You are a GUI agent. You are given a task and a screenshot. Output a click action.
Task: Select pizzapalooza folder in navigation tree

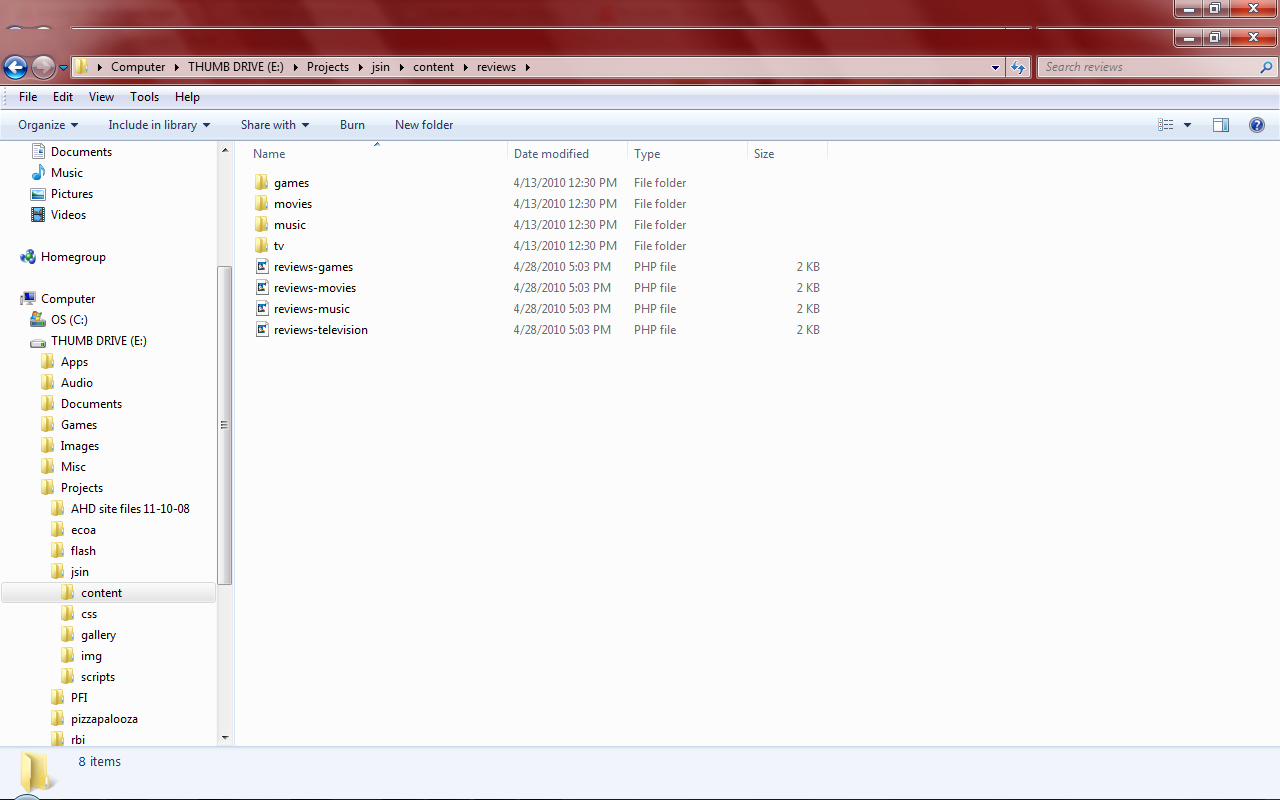point(104,719)
